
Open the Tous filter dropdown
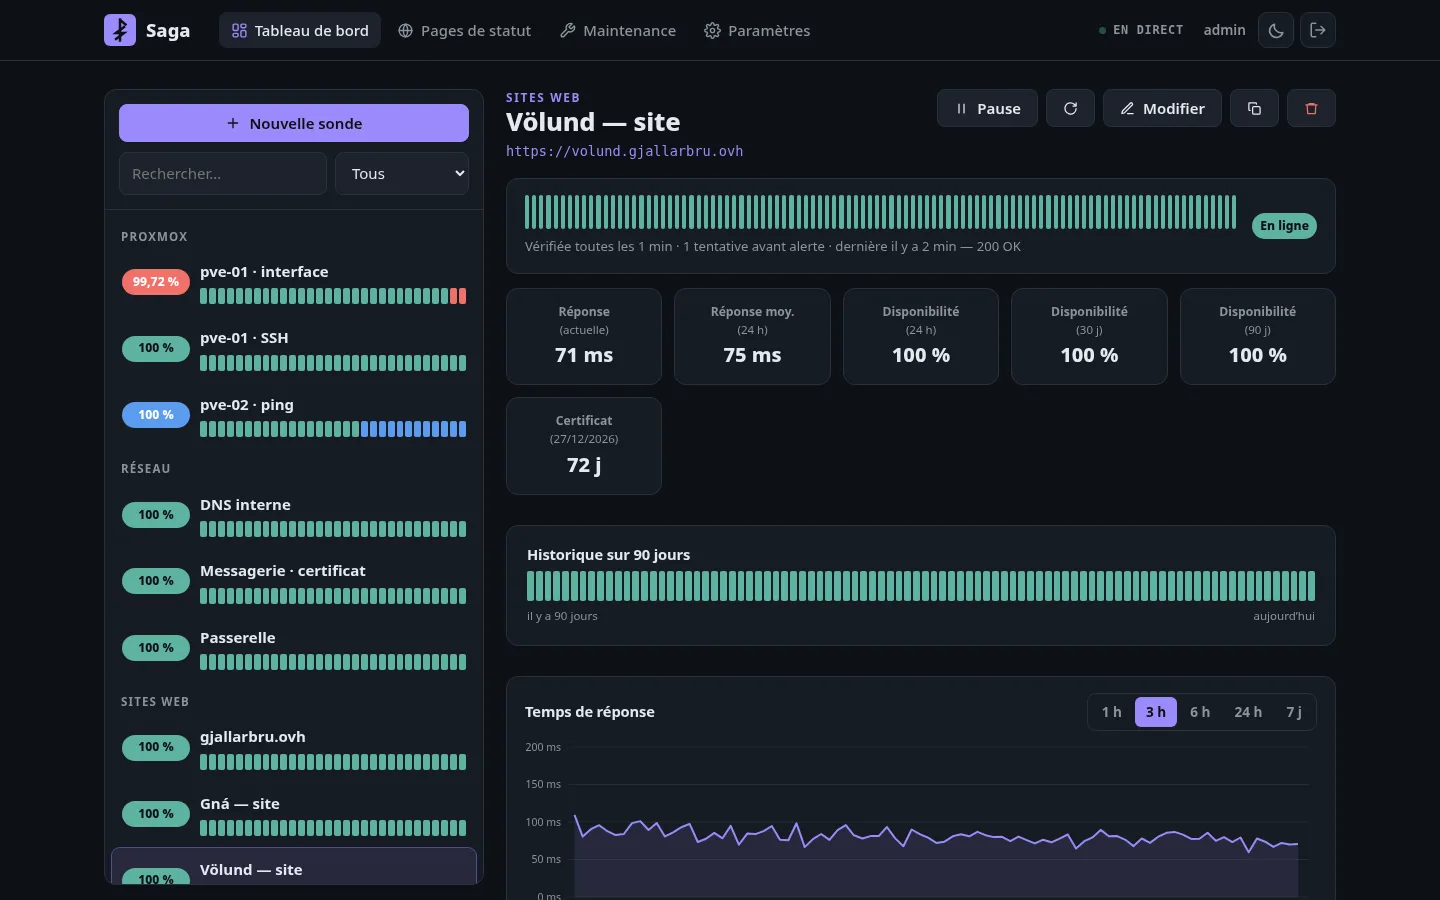pyautogui.click(x=402, y=174)
